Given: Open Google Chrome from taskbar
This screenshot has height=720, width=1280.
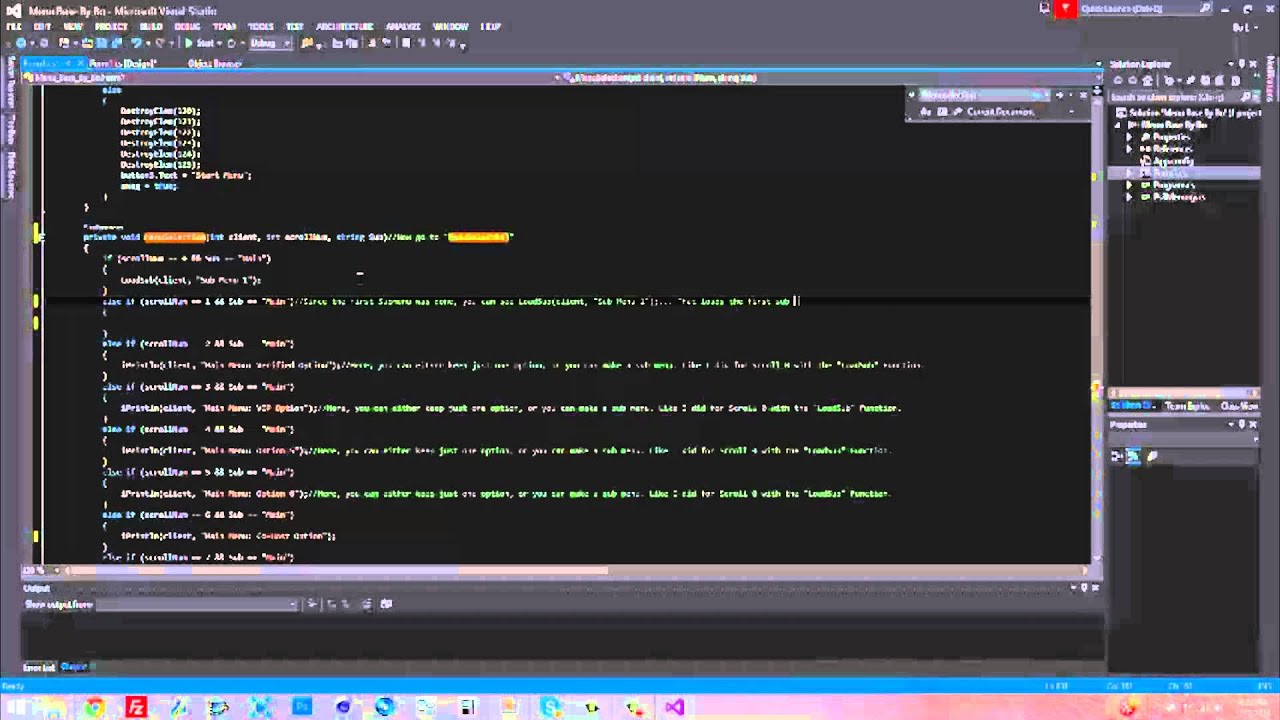Looking at the screenshot, I should click(94, 707).
